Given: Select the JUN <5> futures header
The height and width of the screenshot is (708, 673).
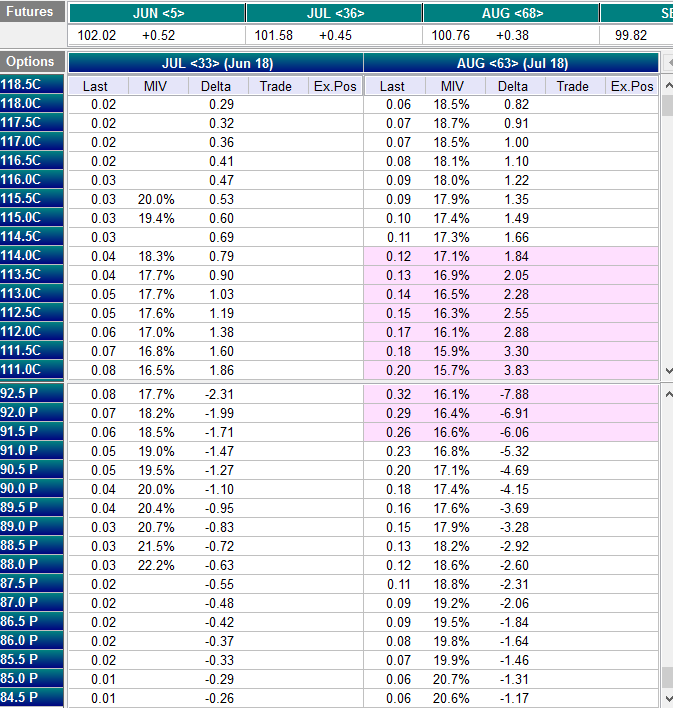Looking at the screenshot, I should pos(157,14).
